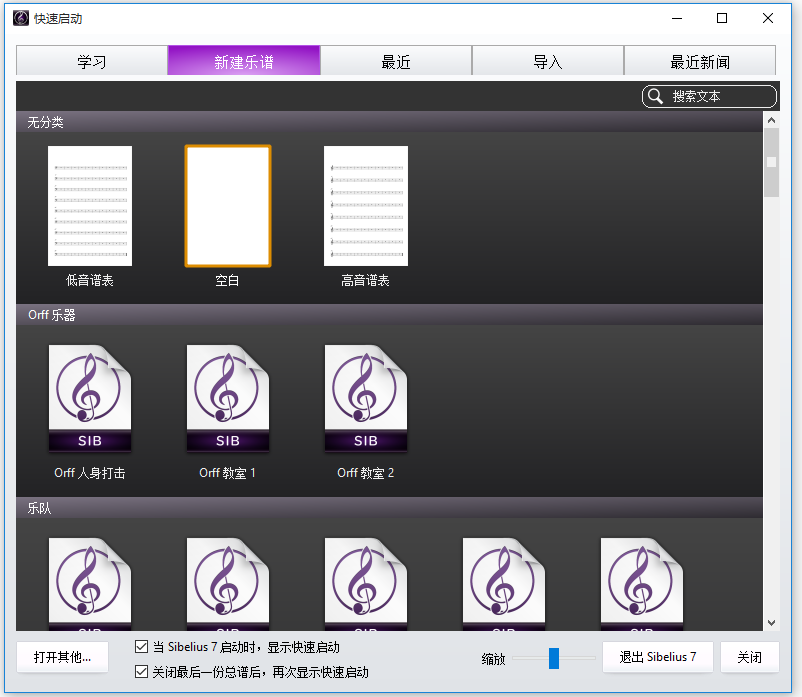Select the 低音谱表 score thumbnail
The height and width of the screenshot is (697, 802).
tap(90, 206)
